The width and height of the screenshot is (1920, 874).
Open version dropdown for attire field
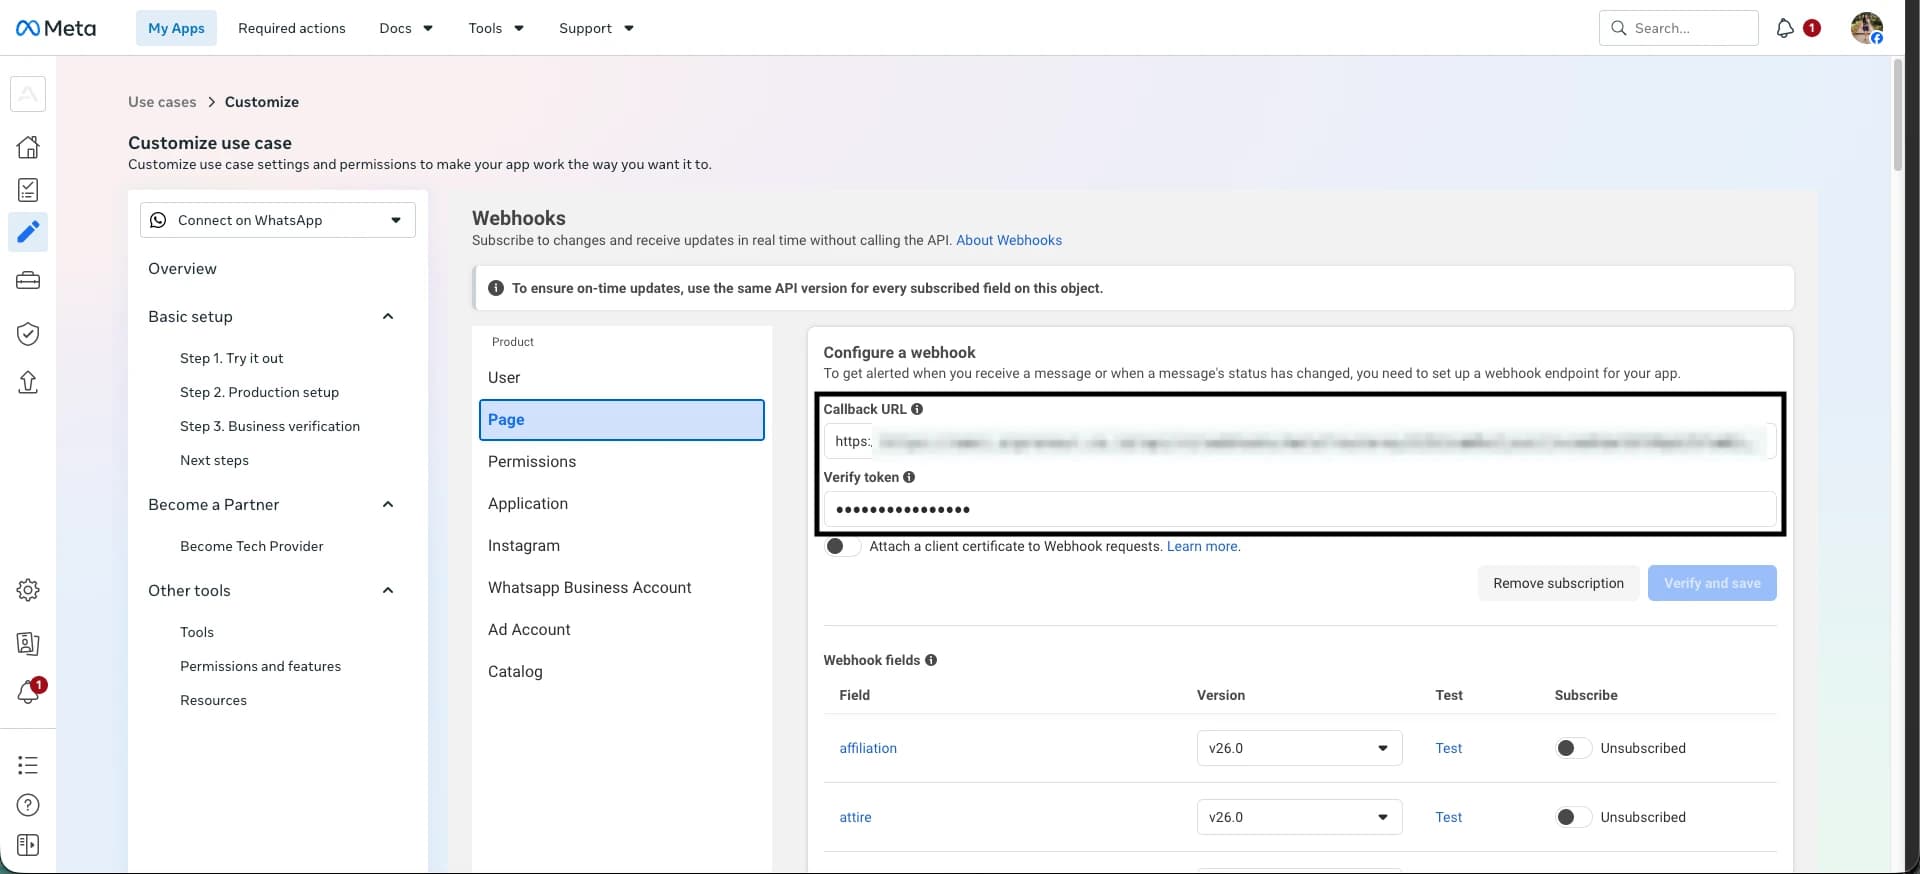pyautogui.click(x=1299, y=817)
